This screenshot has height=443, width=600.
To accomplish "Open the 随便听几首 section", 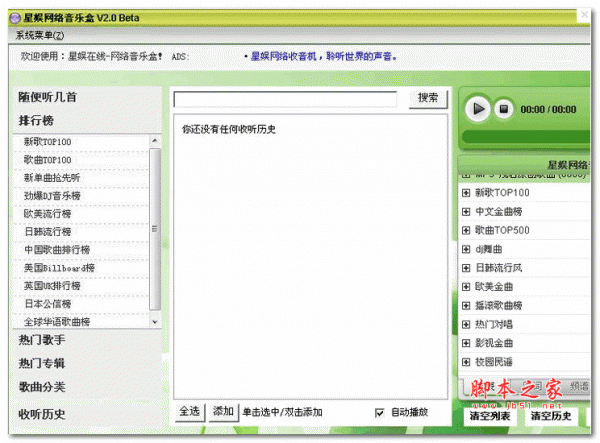I will point(47,97).
